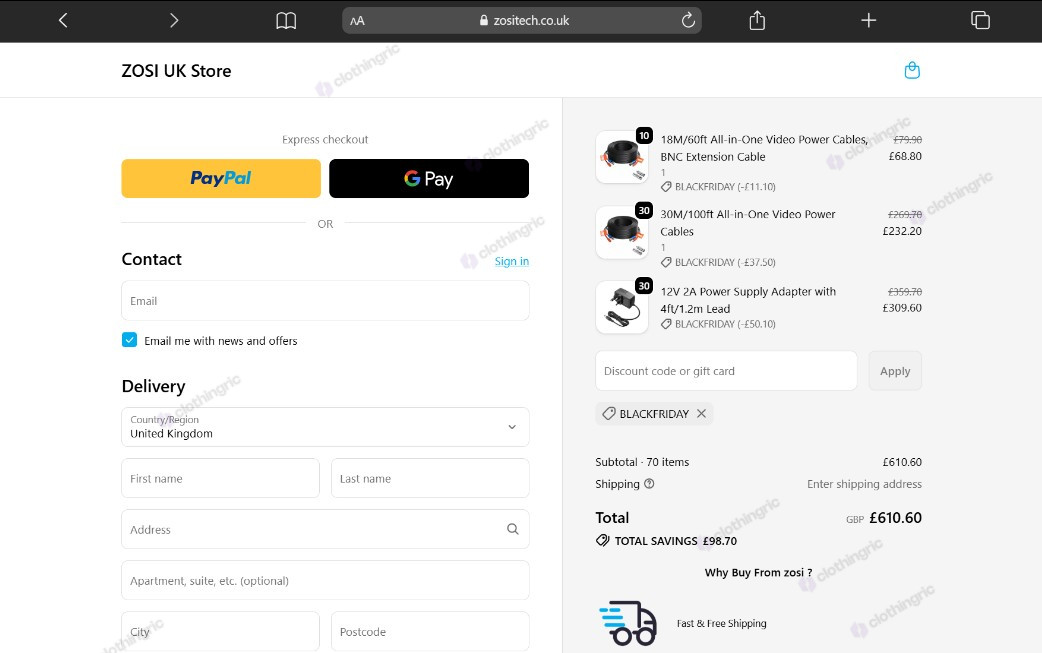
Task: Go back with the browser back arrow
Action: point(63,21)
